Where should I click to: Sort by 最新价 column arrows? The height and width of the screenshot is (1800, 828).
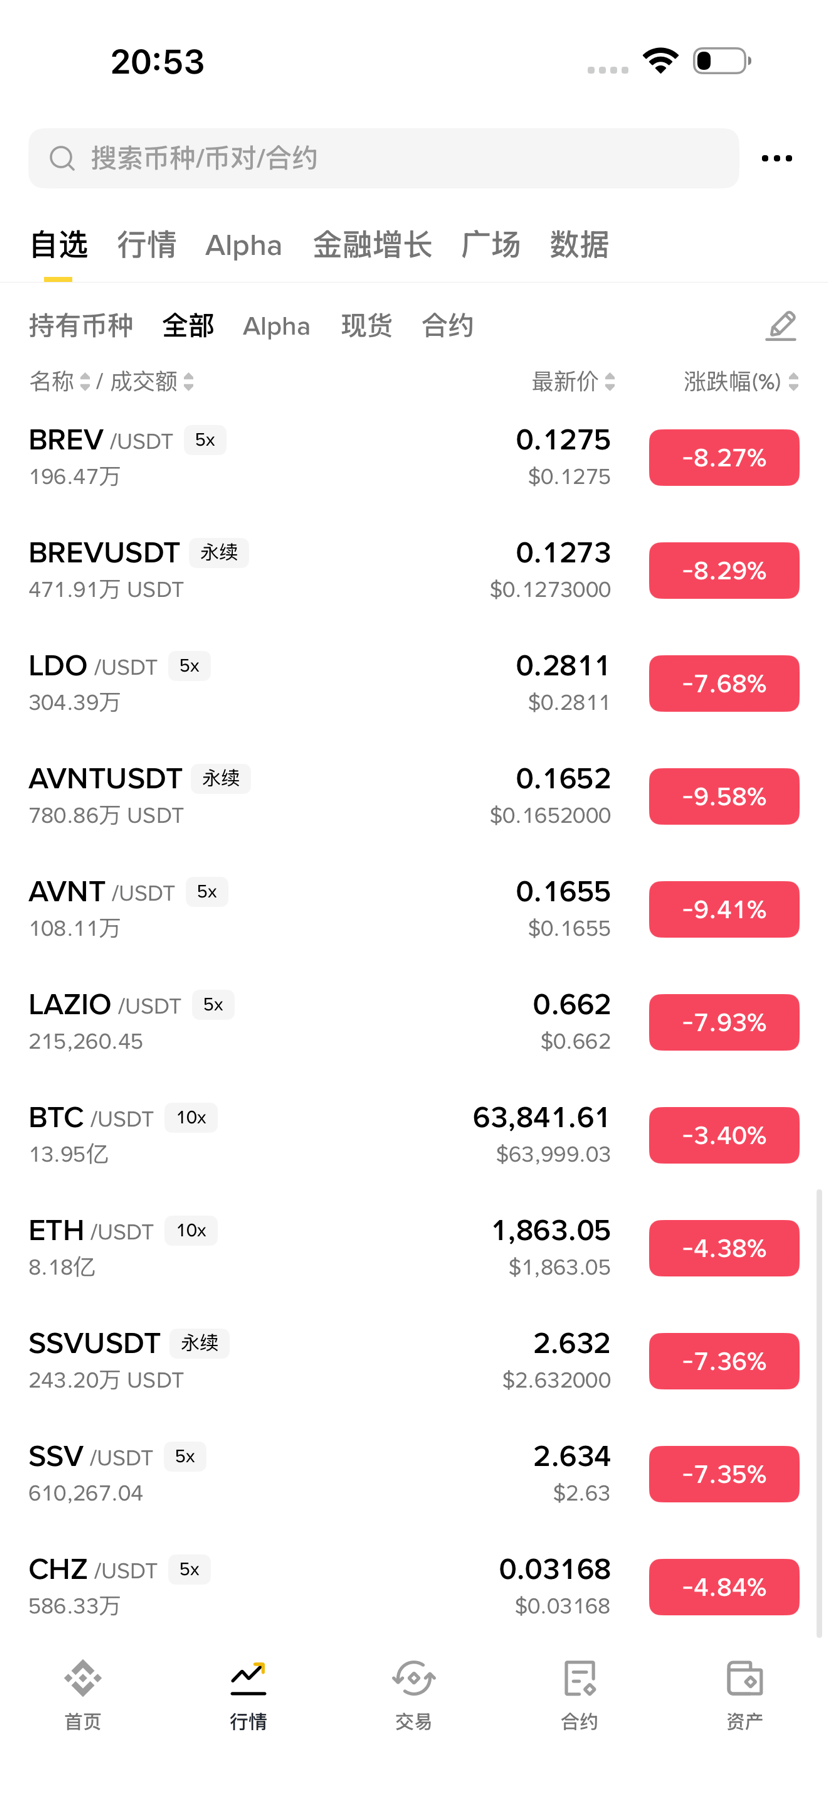point(610,381)
